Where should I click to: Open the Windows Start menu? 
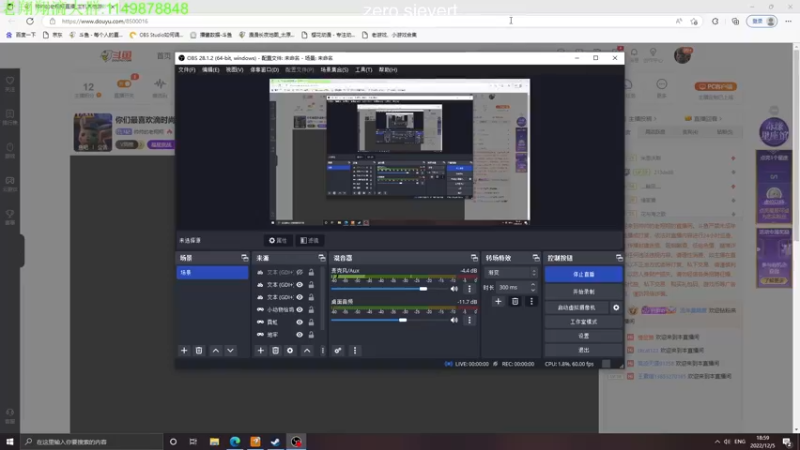click(x=10, y=442)
